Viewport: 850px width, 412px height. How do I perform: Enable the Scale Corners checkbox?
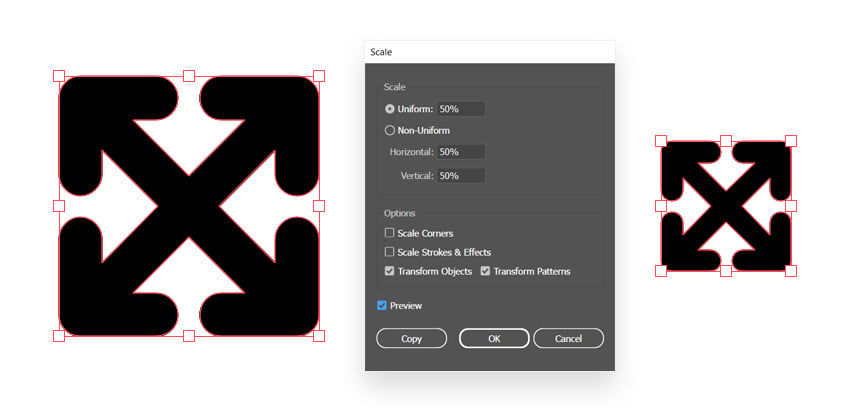(x=389, y=233)
